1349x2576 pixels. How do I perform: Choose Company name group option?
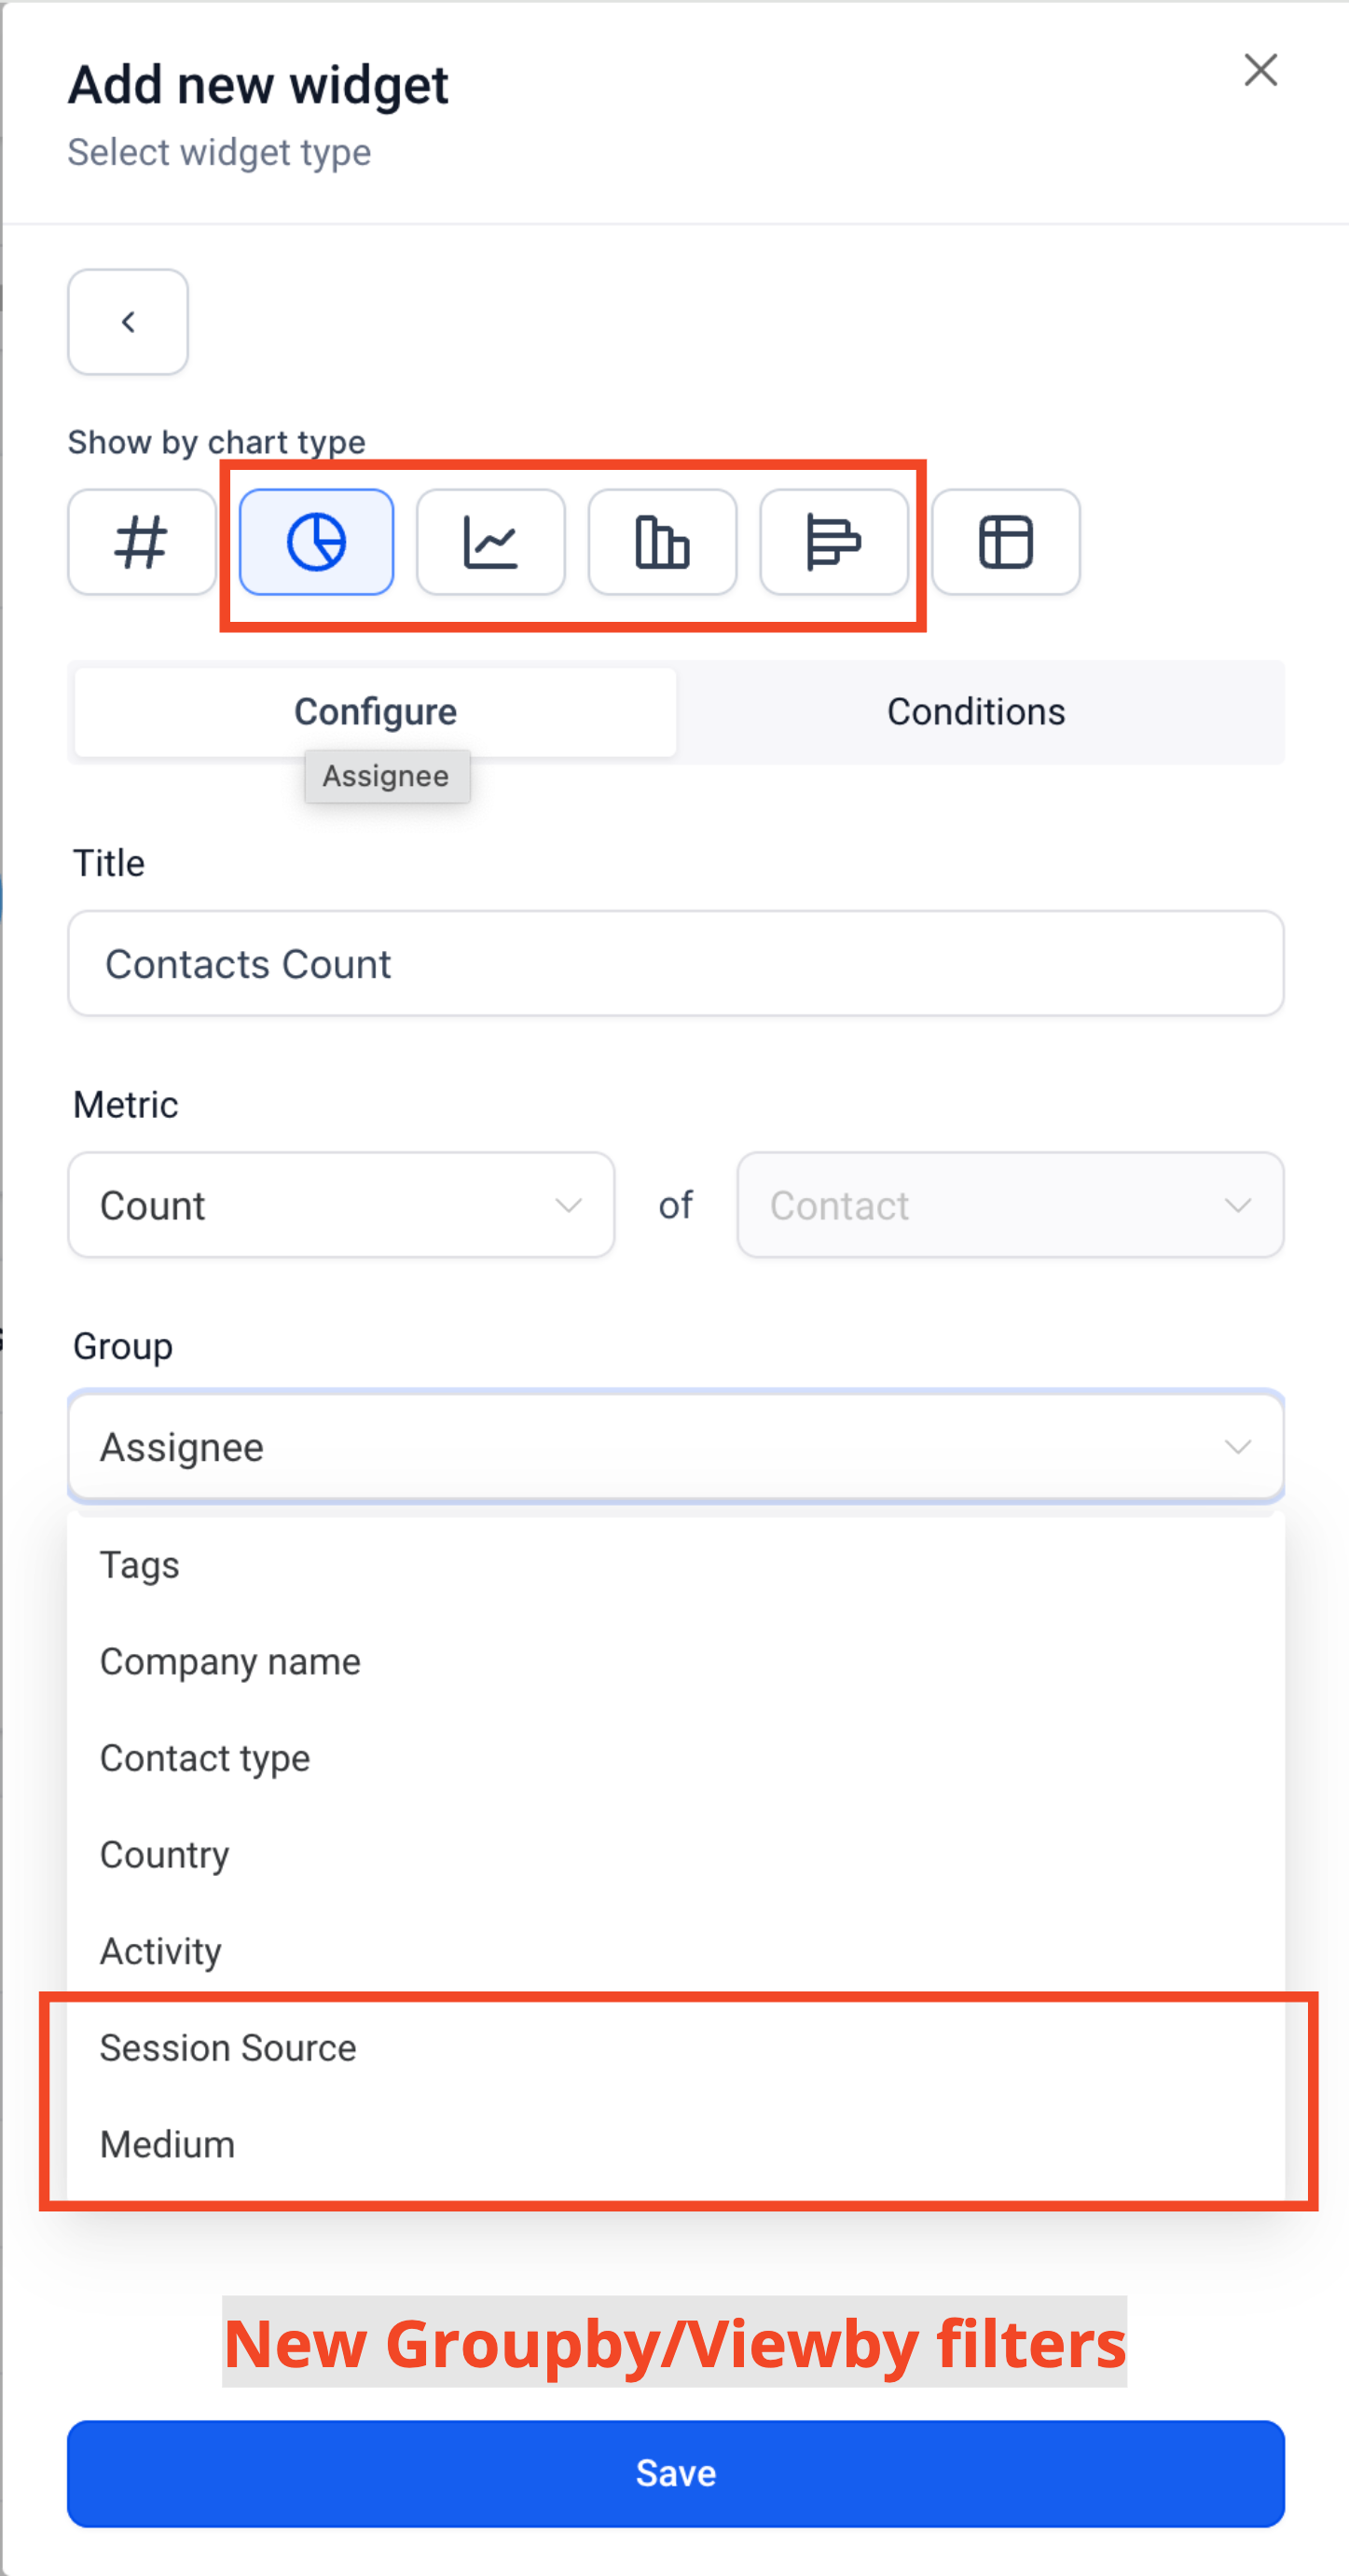point(230,1661)
